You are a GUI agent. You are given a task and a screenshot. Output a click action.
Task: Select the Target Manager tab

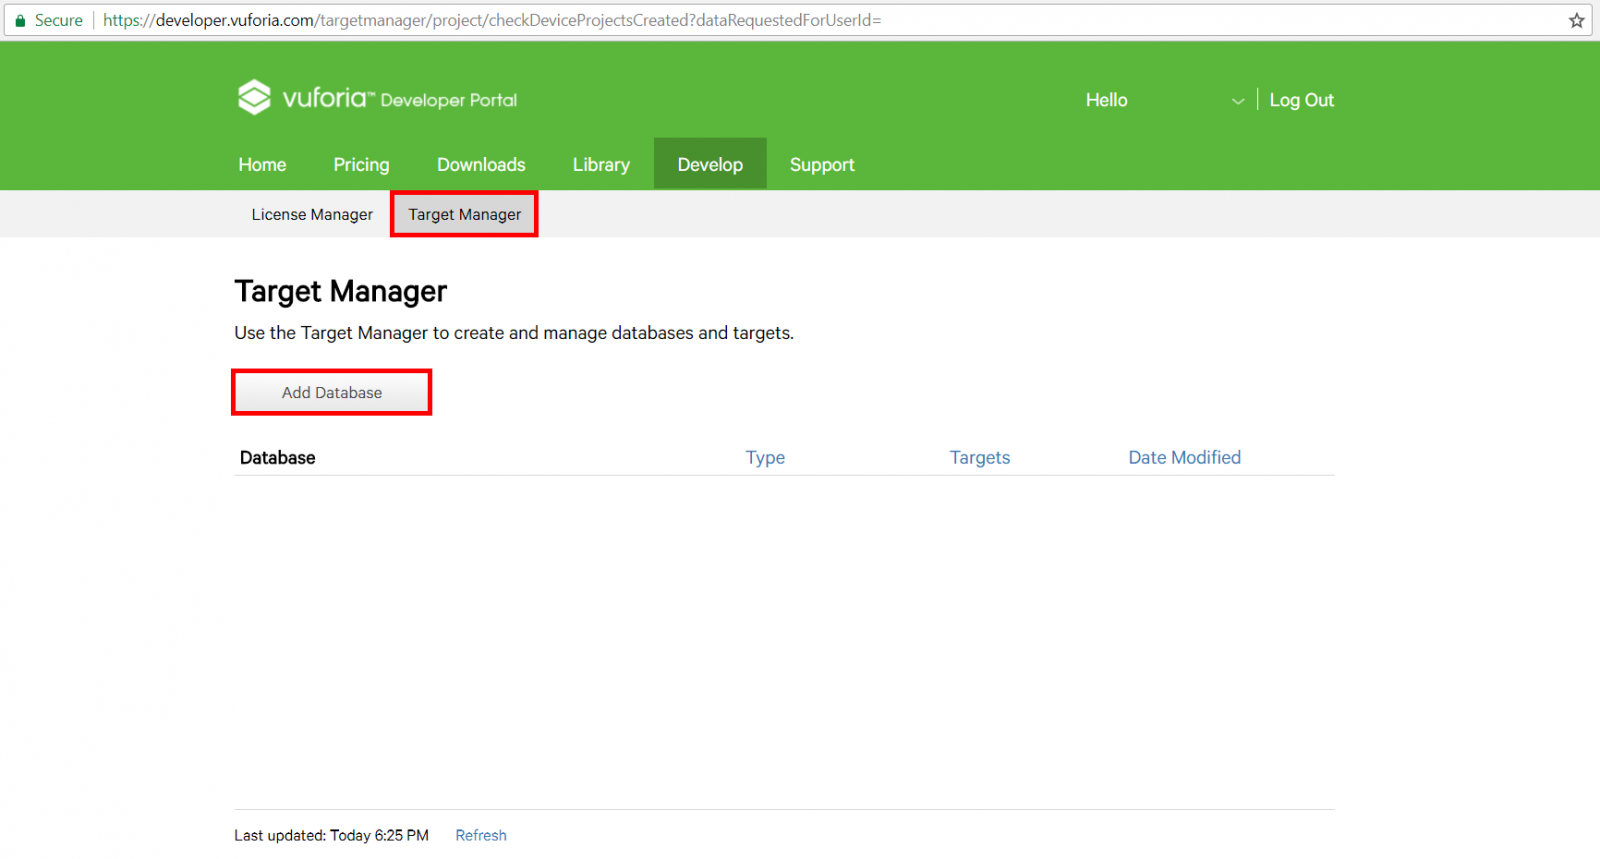click(x=464, y=214)
